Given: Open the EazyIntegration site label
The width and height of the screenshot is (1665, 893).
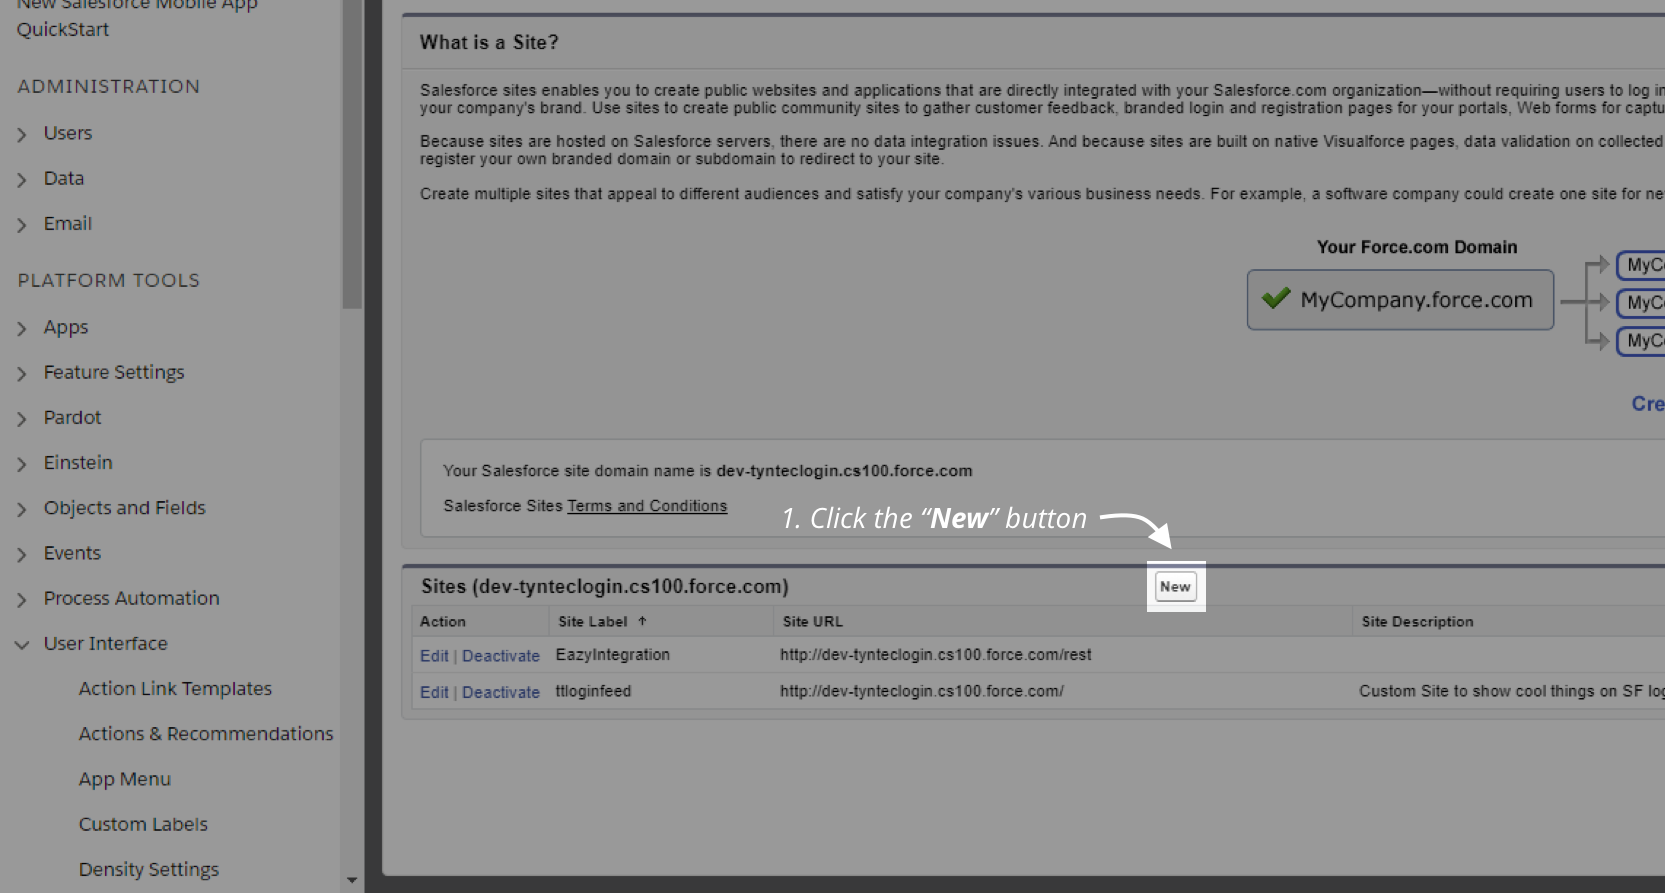Looking at the screenshot, I should pos(613,655).
